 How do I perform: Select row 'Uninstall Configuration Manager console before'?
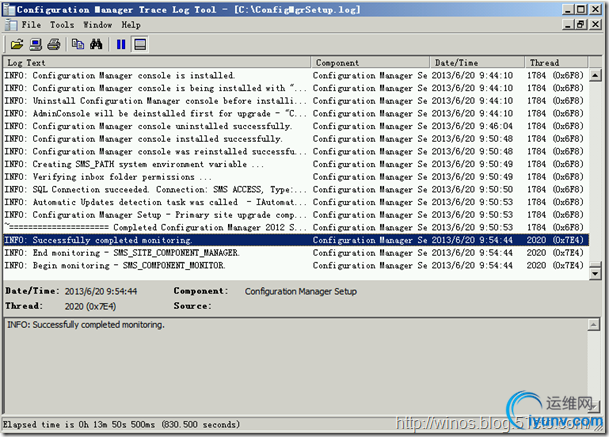coord(296,101)
